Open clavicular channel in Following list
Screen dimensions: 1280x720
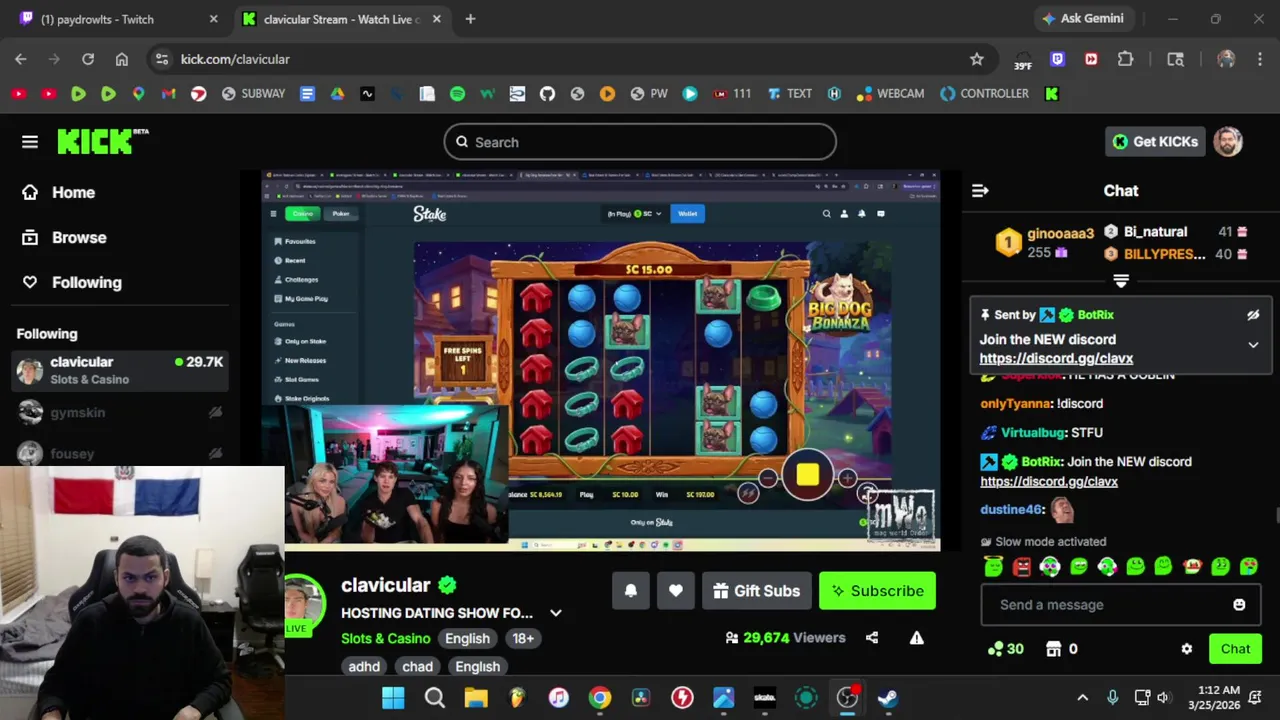coord(120,371)
